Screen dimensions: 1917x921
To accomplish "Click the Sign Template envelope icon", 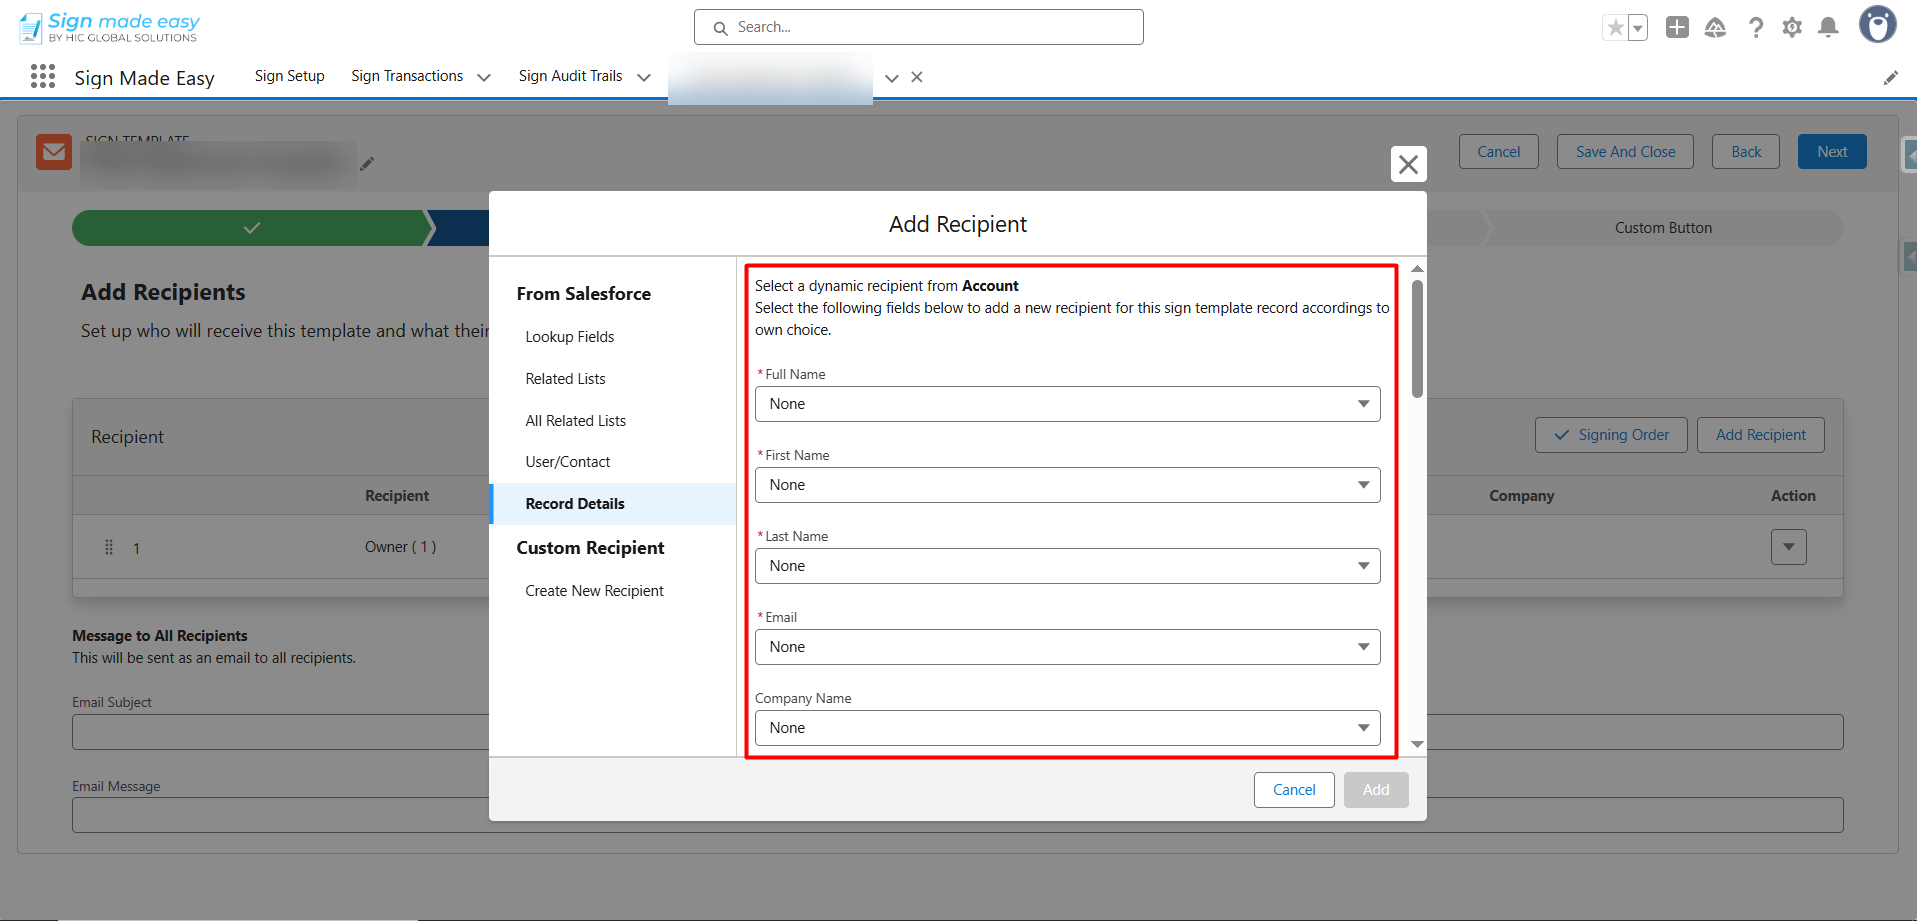I will [x=54, y=152].
